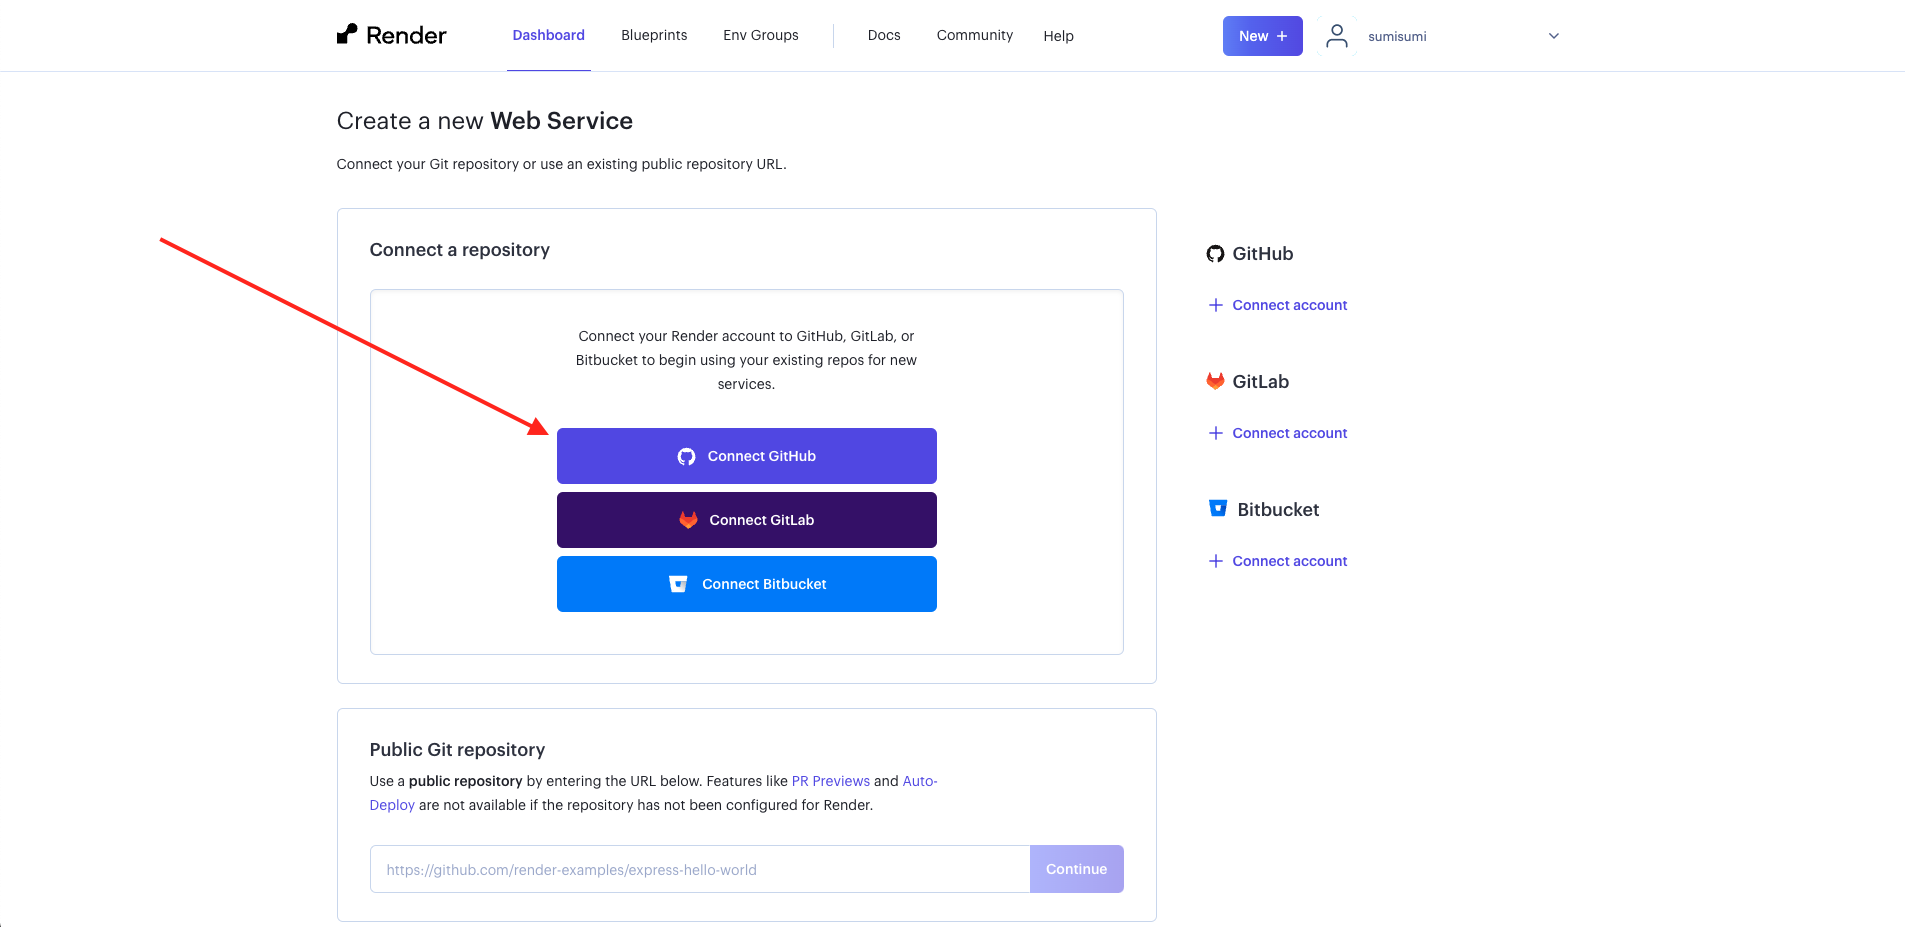
Task: Select the Bitbucket bucket icon in sidebar
Action: point(1217,508)
